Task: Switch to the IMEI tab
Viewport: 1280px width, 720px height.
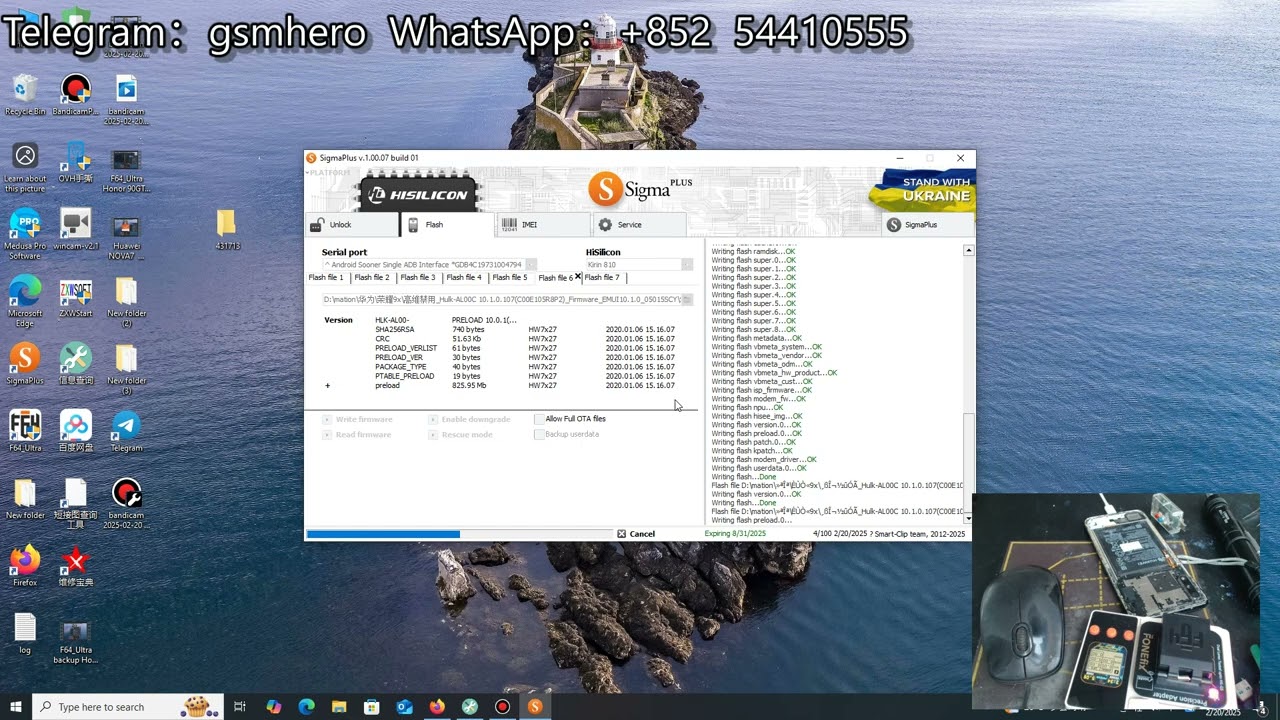Action: tap(544, 225)
